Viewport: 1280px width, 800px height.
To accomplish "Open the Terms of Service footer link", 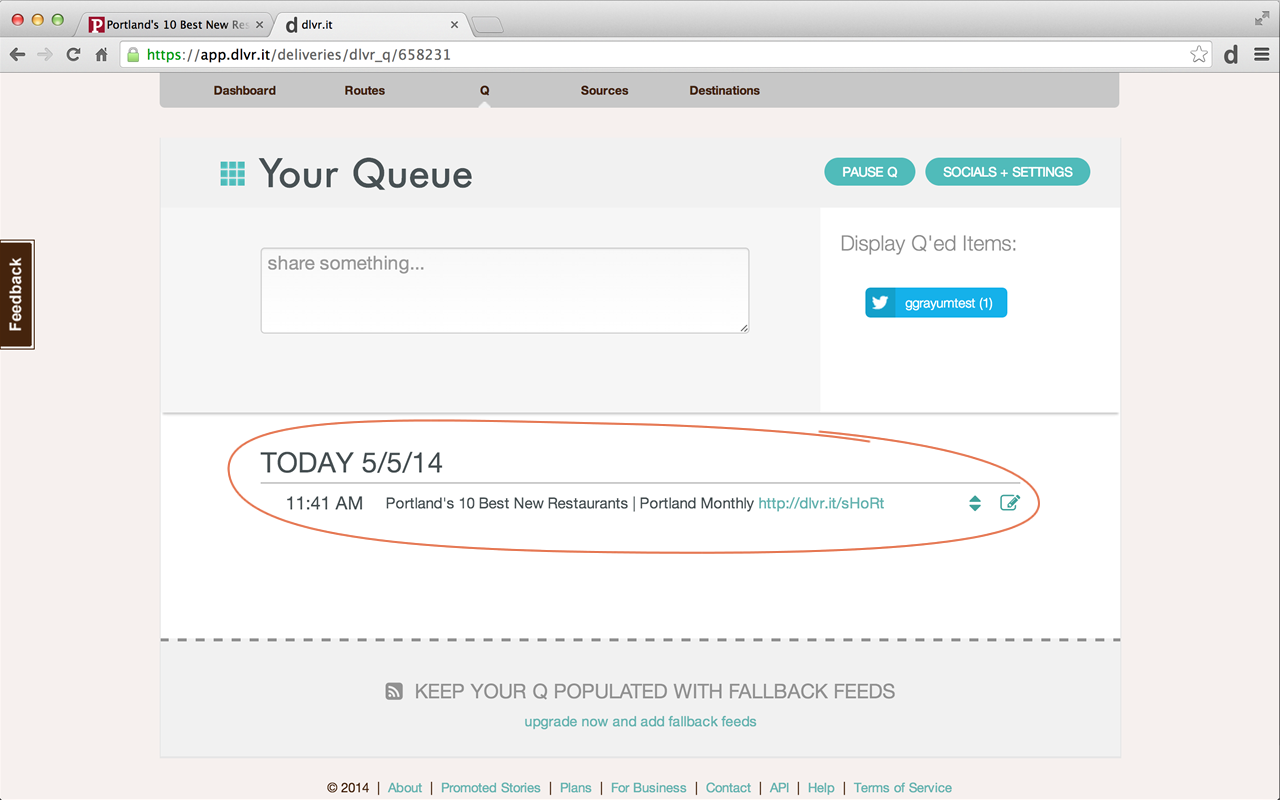I will point(903,788).
